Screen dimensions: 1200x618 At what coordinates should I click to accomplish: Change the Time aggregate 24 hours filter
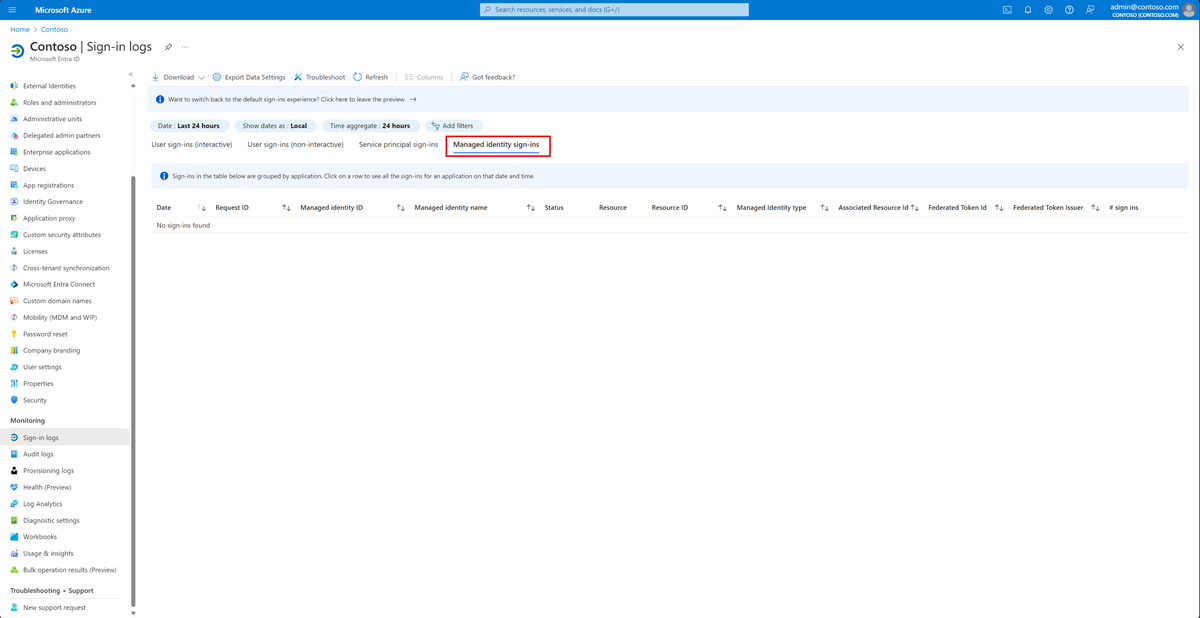pyautogui.click(x=370, y=126)
